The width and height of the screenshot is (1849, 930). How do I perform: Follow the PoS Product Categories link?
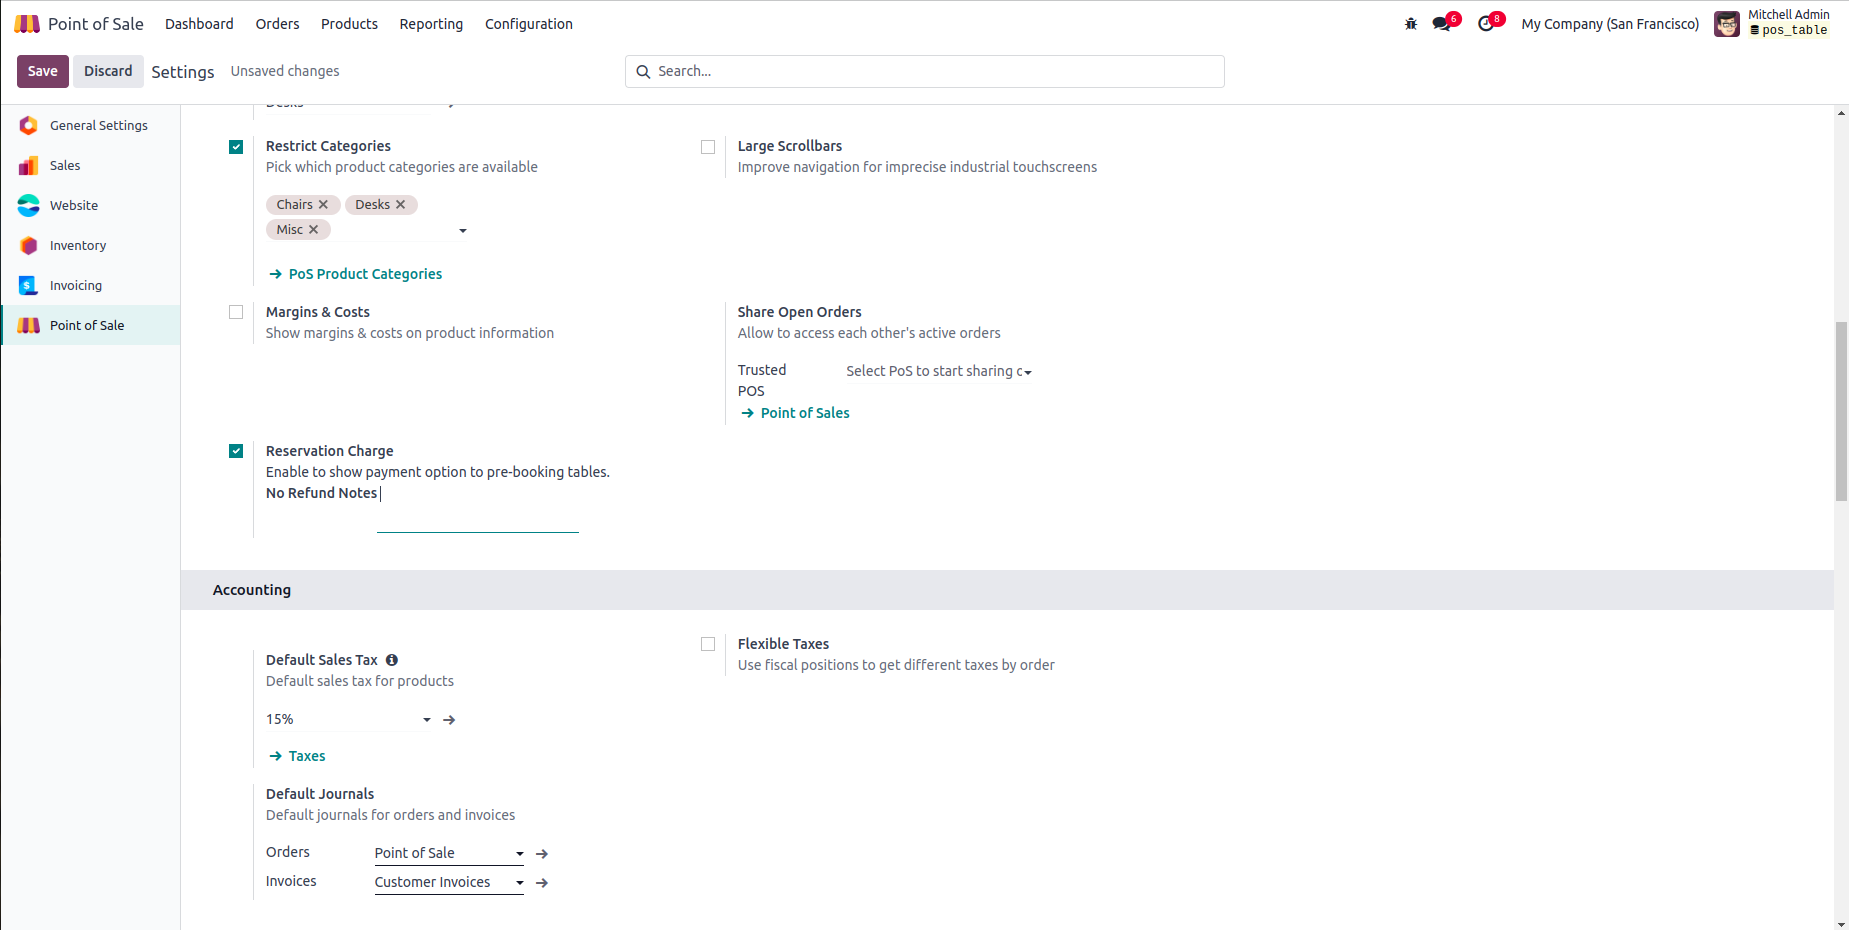[x=365, y=274]
